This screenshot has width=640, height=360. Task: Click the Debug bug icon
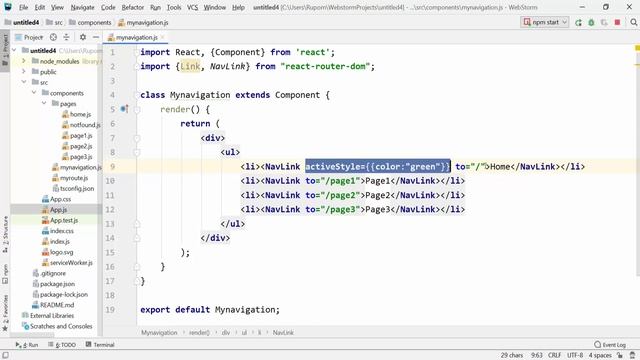[x=591, y=22]
